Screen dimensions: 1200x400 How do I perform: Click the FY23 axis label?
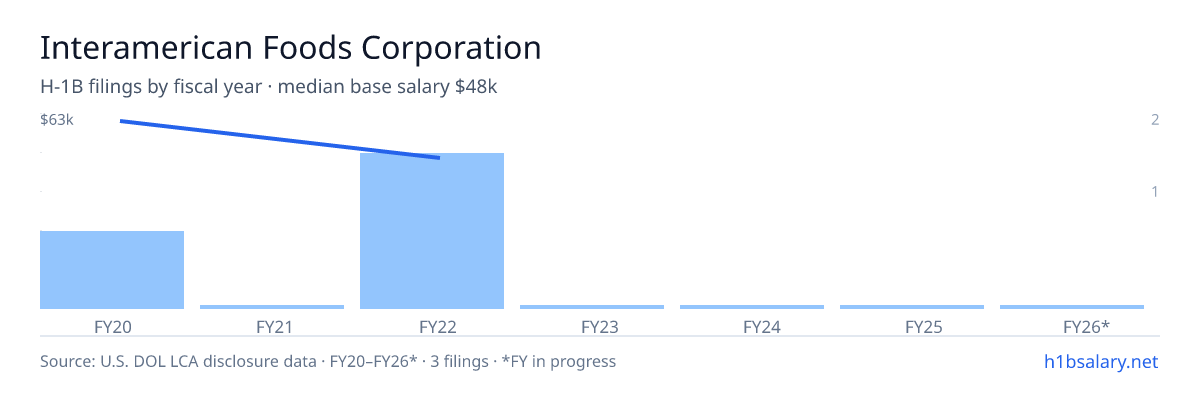point(592,326)
